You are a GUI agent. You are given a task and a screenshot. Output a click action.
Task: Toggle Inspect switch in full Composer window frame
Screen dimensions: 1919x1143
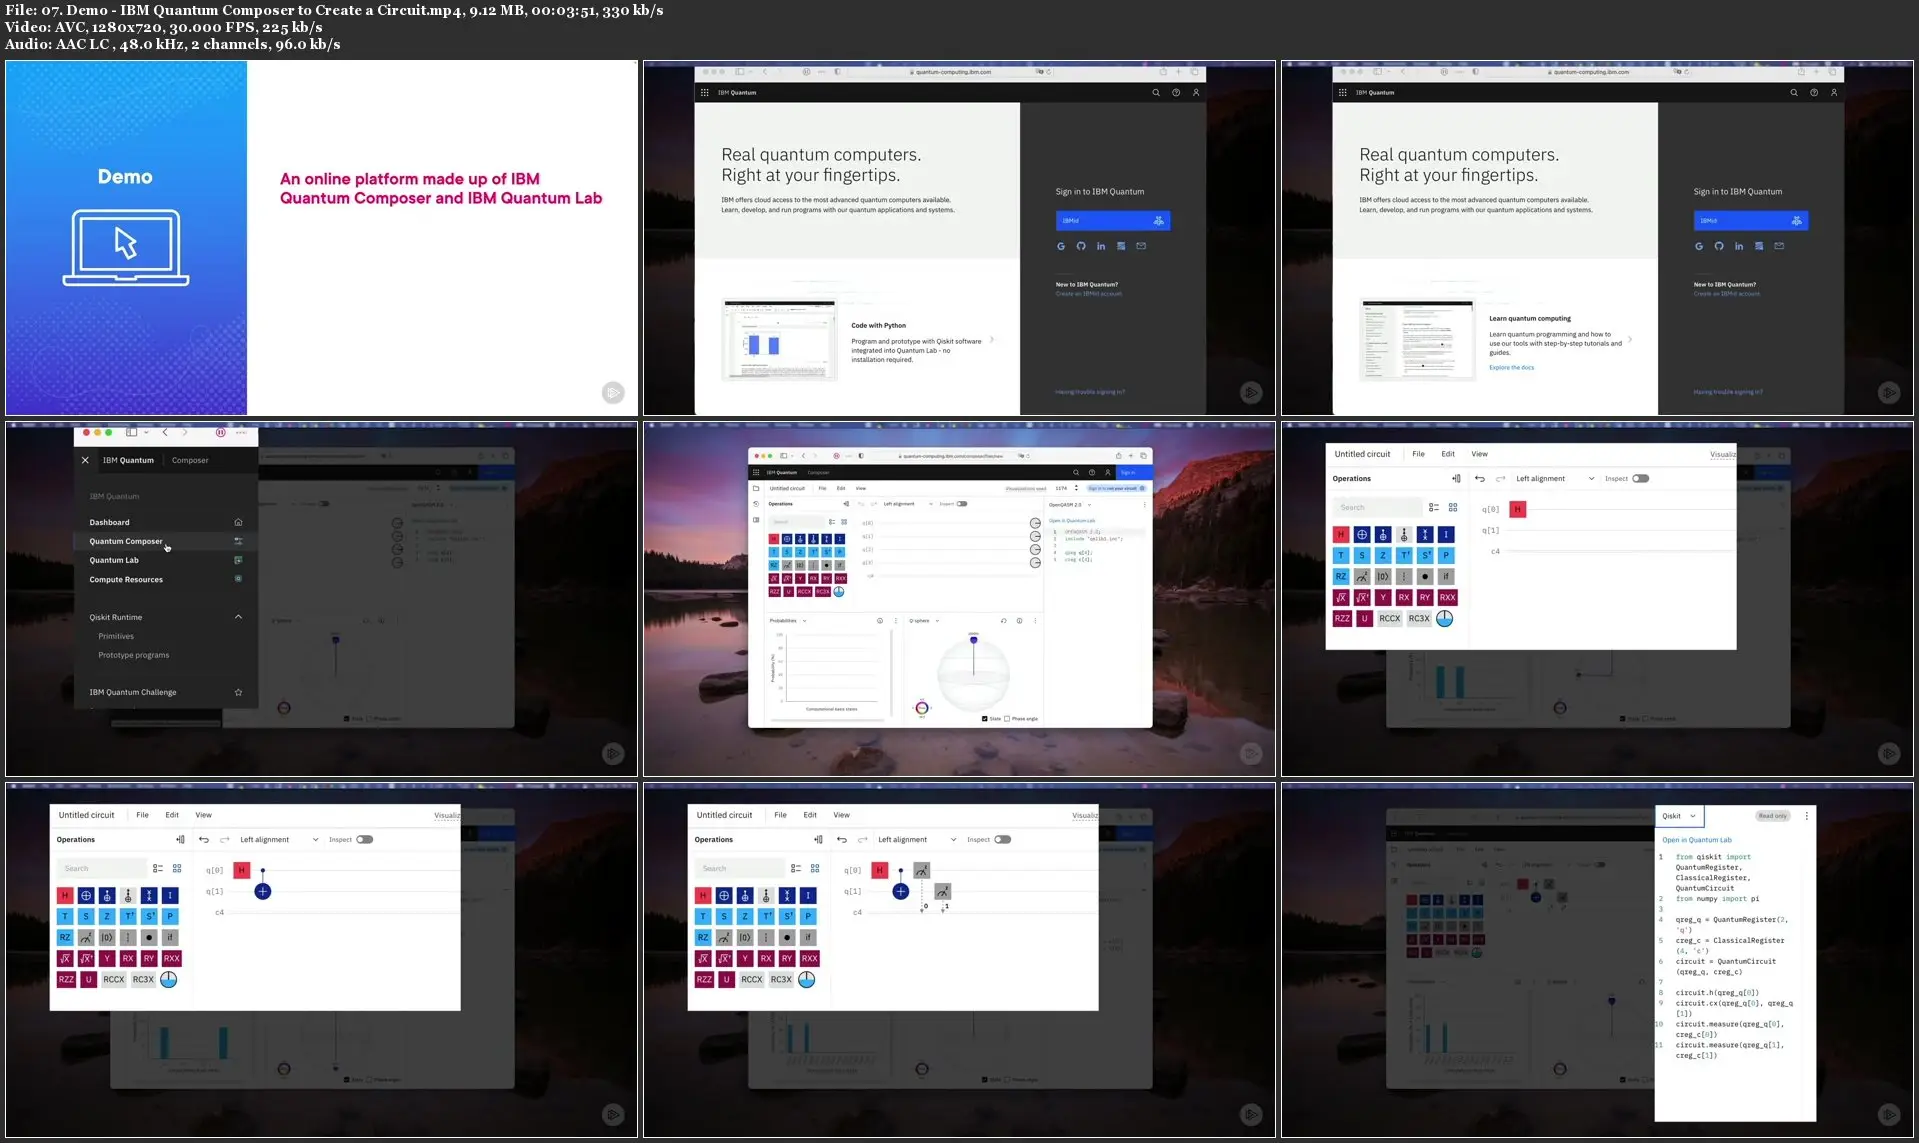point(962,504)
